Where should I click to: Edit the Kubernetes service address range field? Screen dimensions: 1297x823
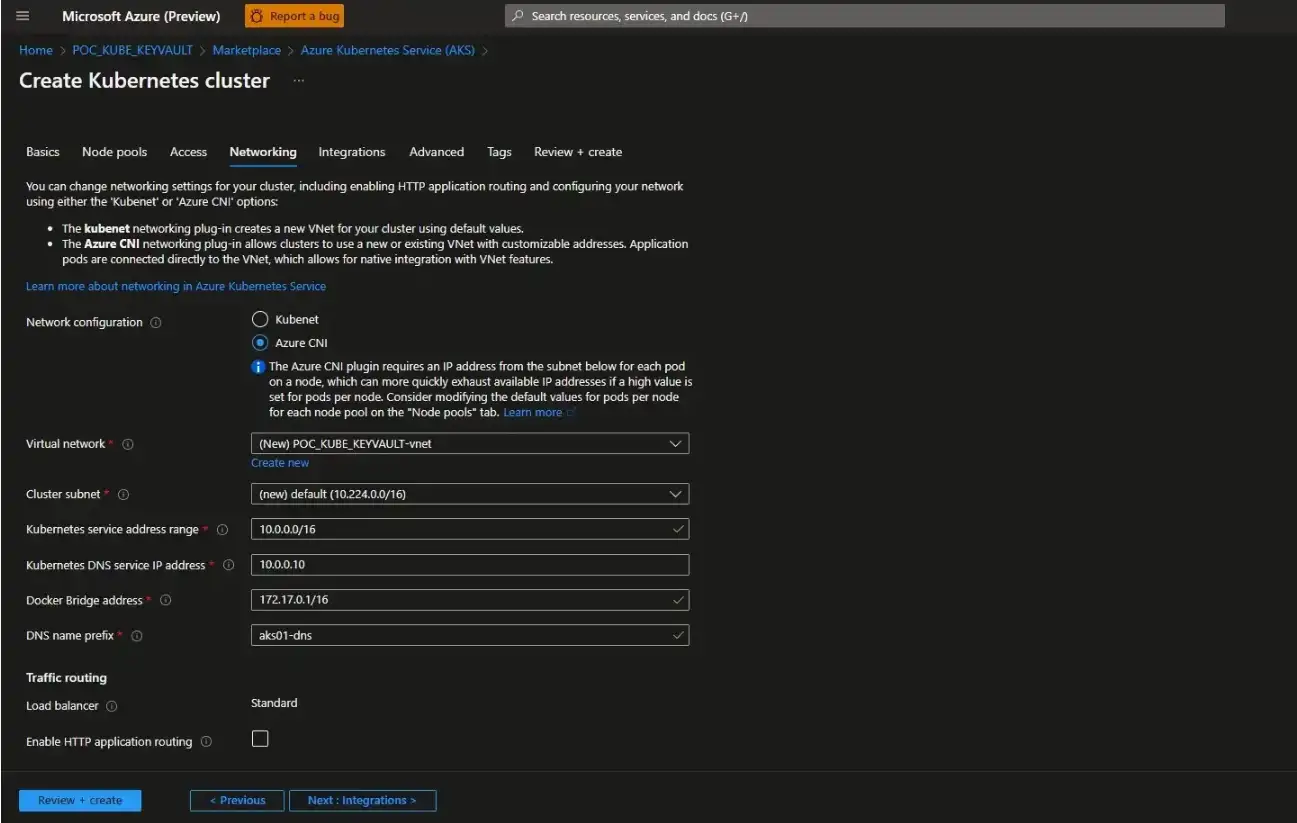pyautogui.click(x=470, y=529)
